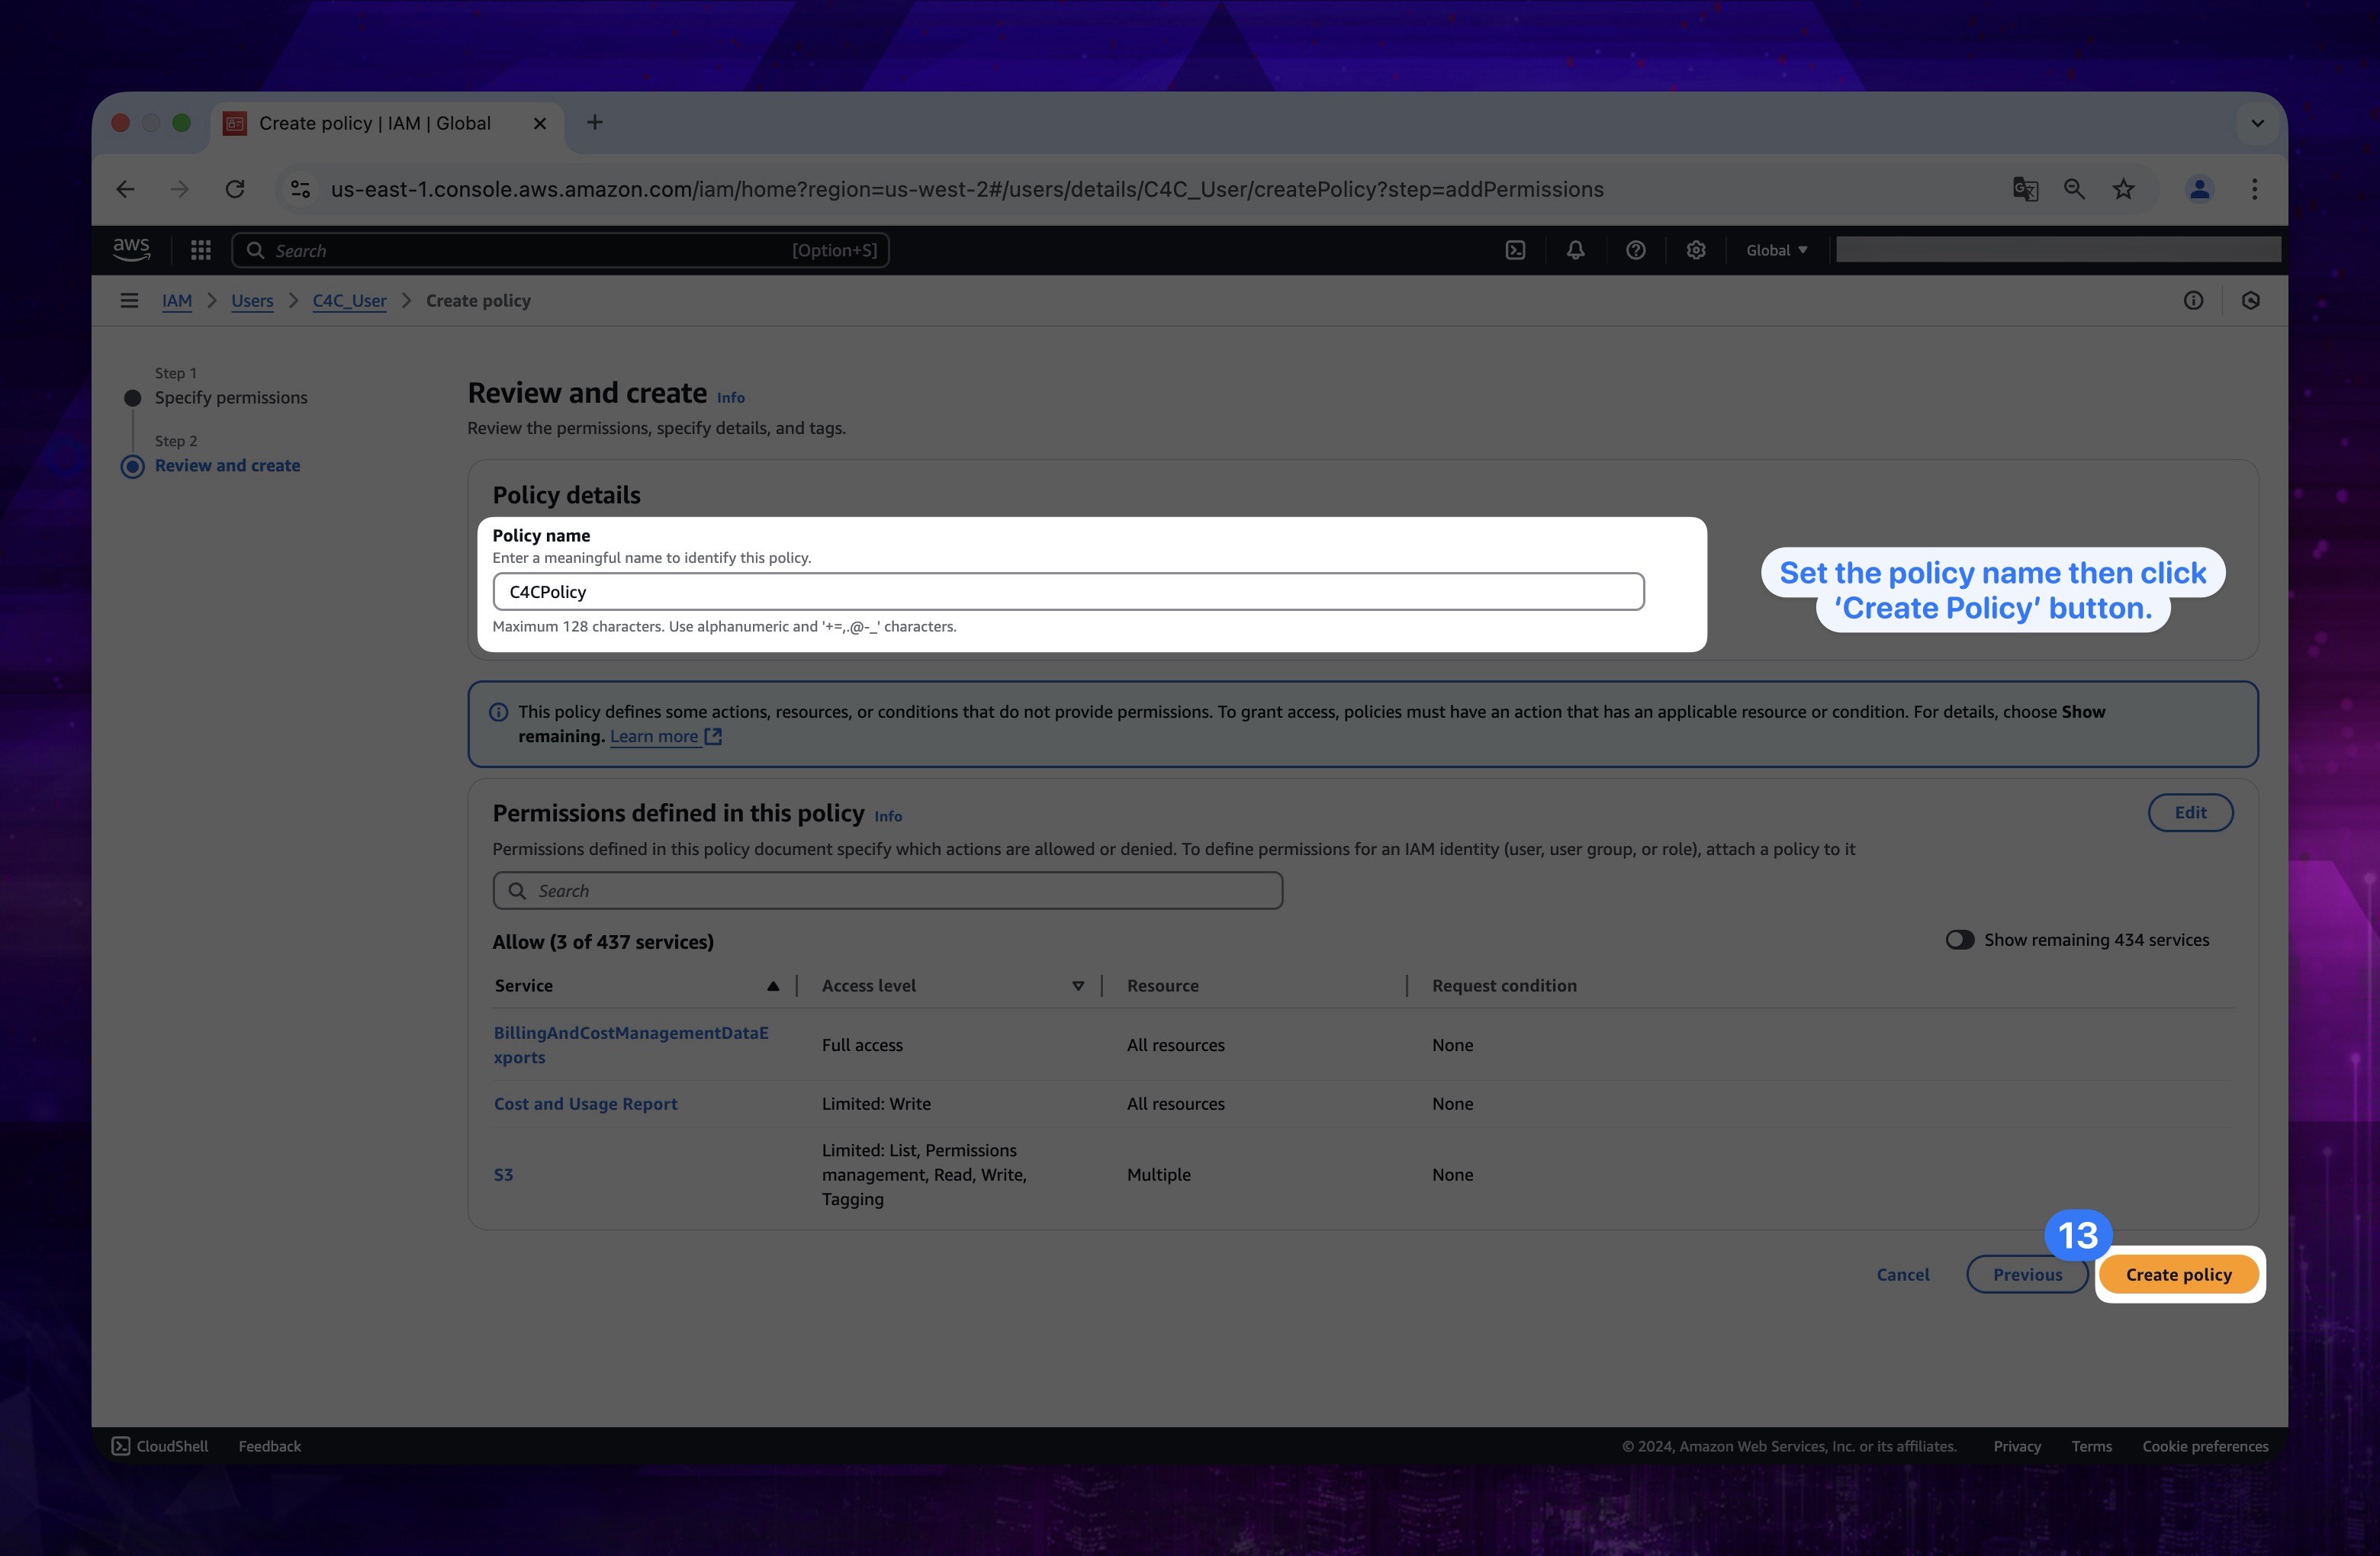This screenshot has height=1556, width=2380.
Task: Open BillingAndCostManagementDataExports service link
Action: pyautogui.click(x=631, y=1044)
